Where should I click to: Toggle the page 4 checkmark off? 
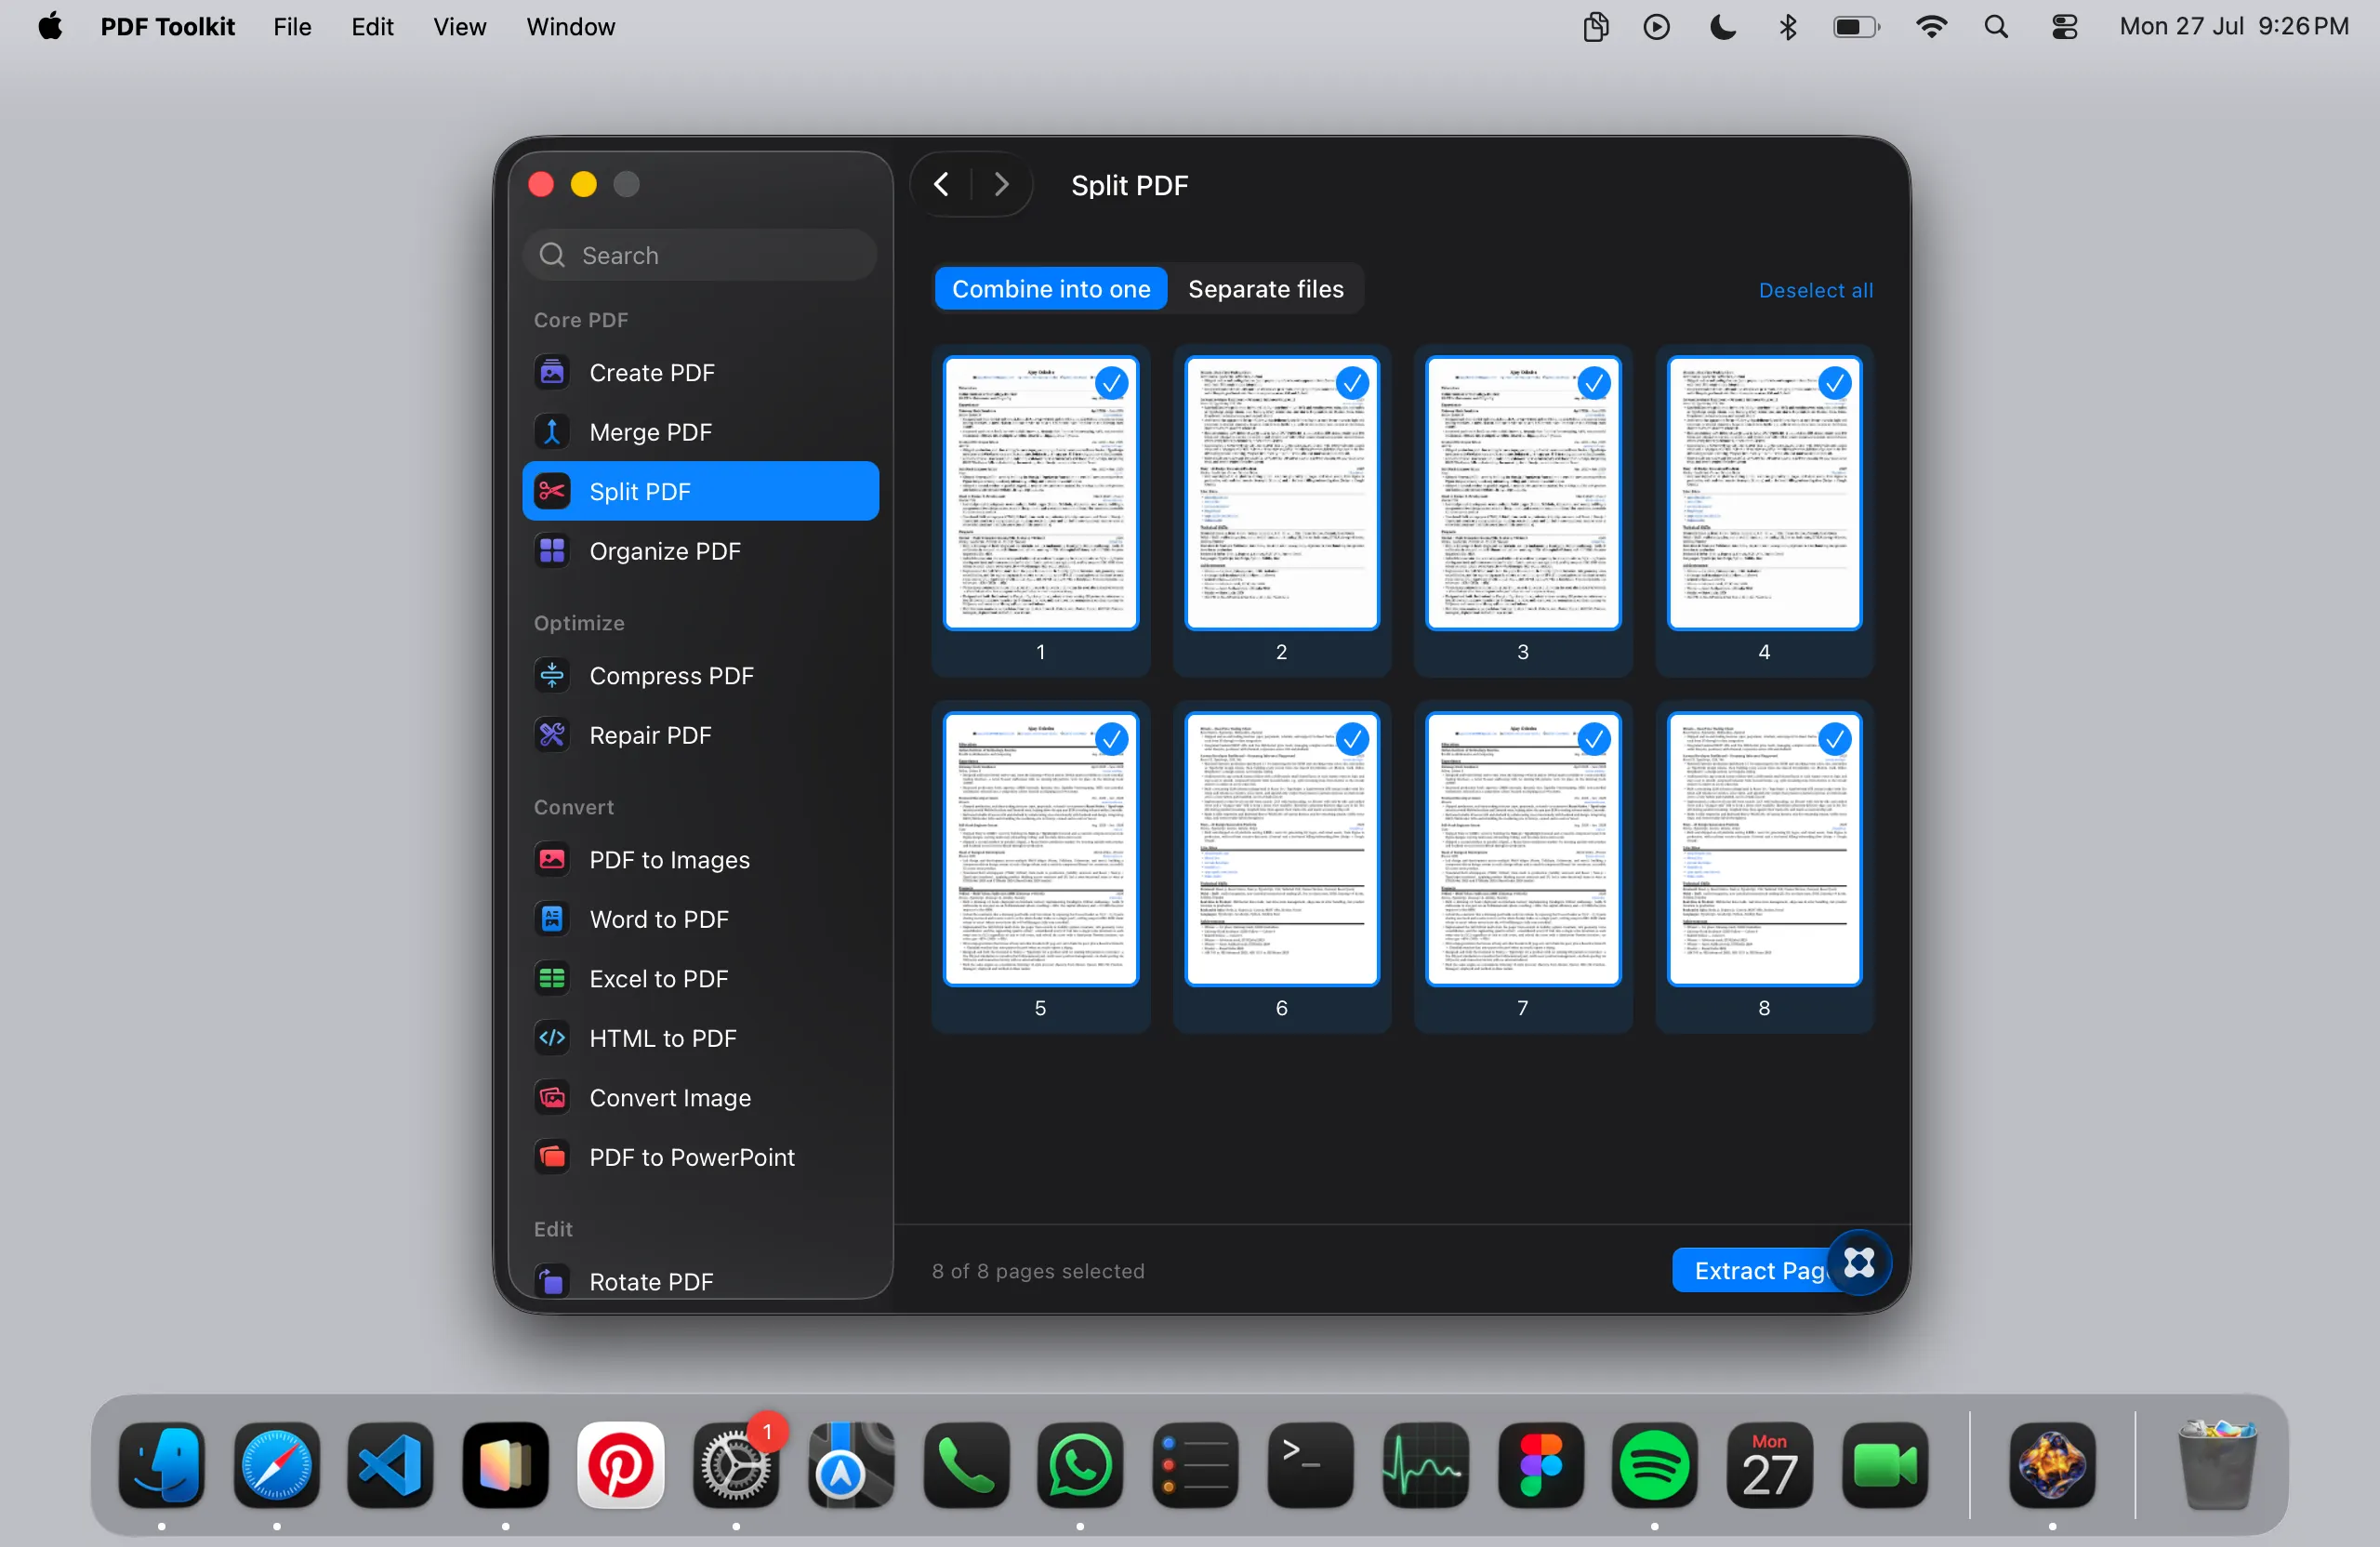(1835, 383)
